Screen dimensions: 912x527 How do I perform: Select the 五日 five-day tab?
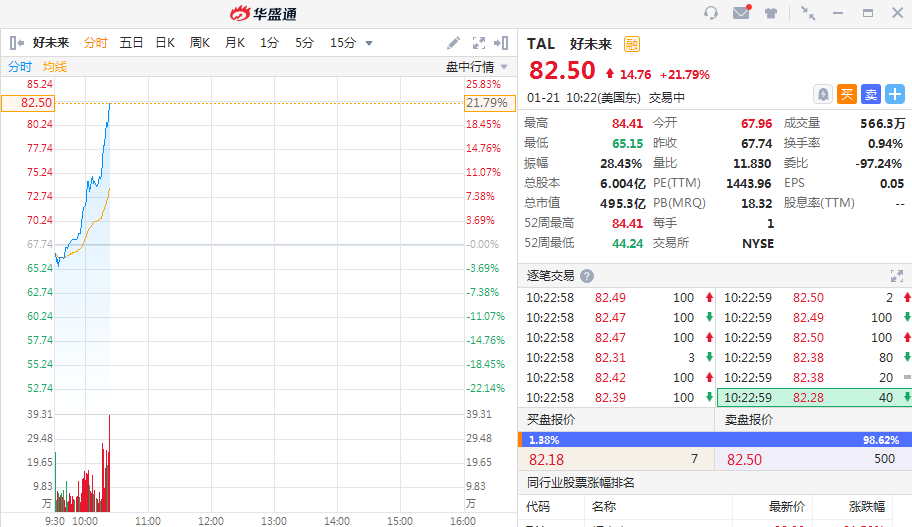point(131,43)
